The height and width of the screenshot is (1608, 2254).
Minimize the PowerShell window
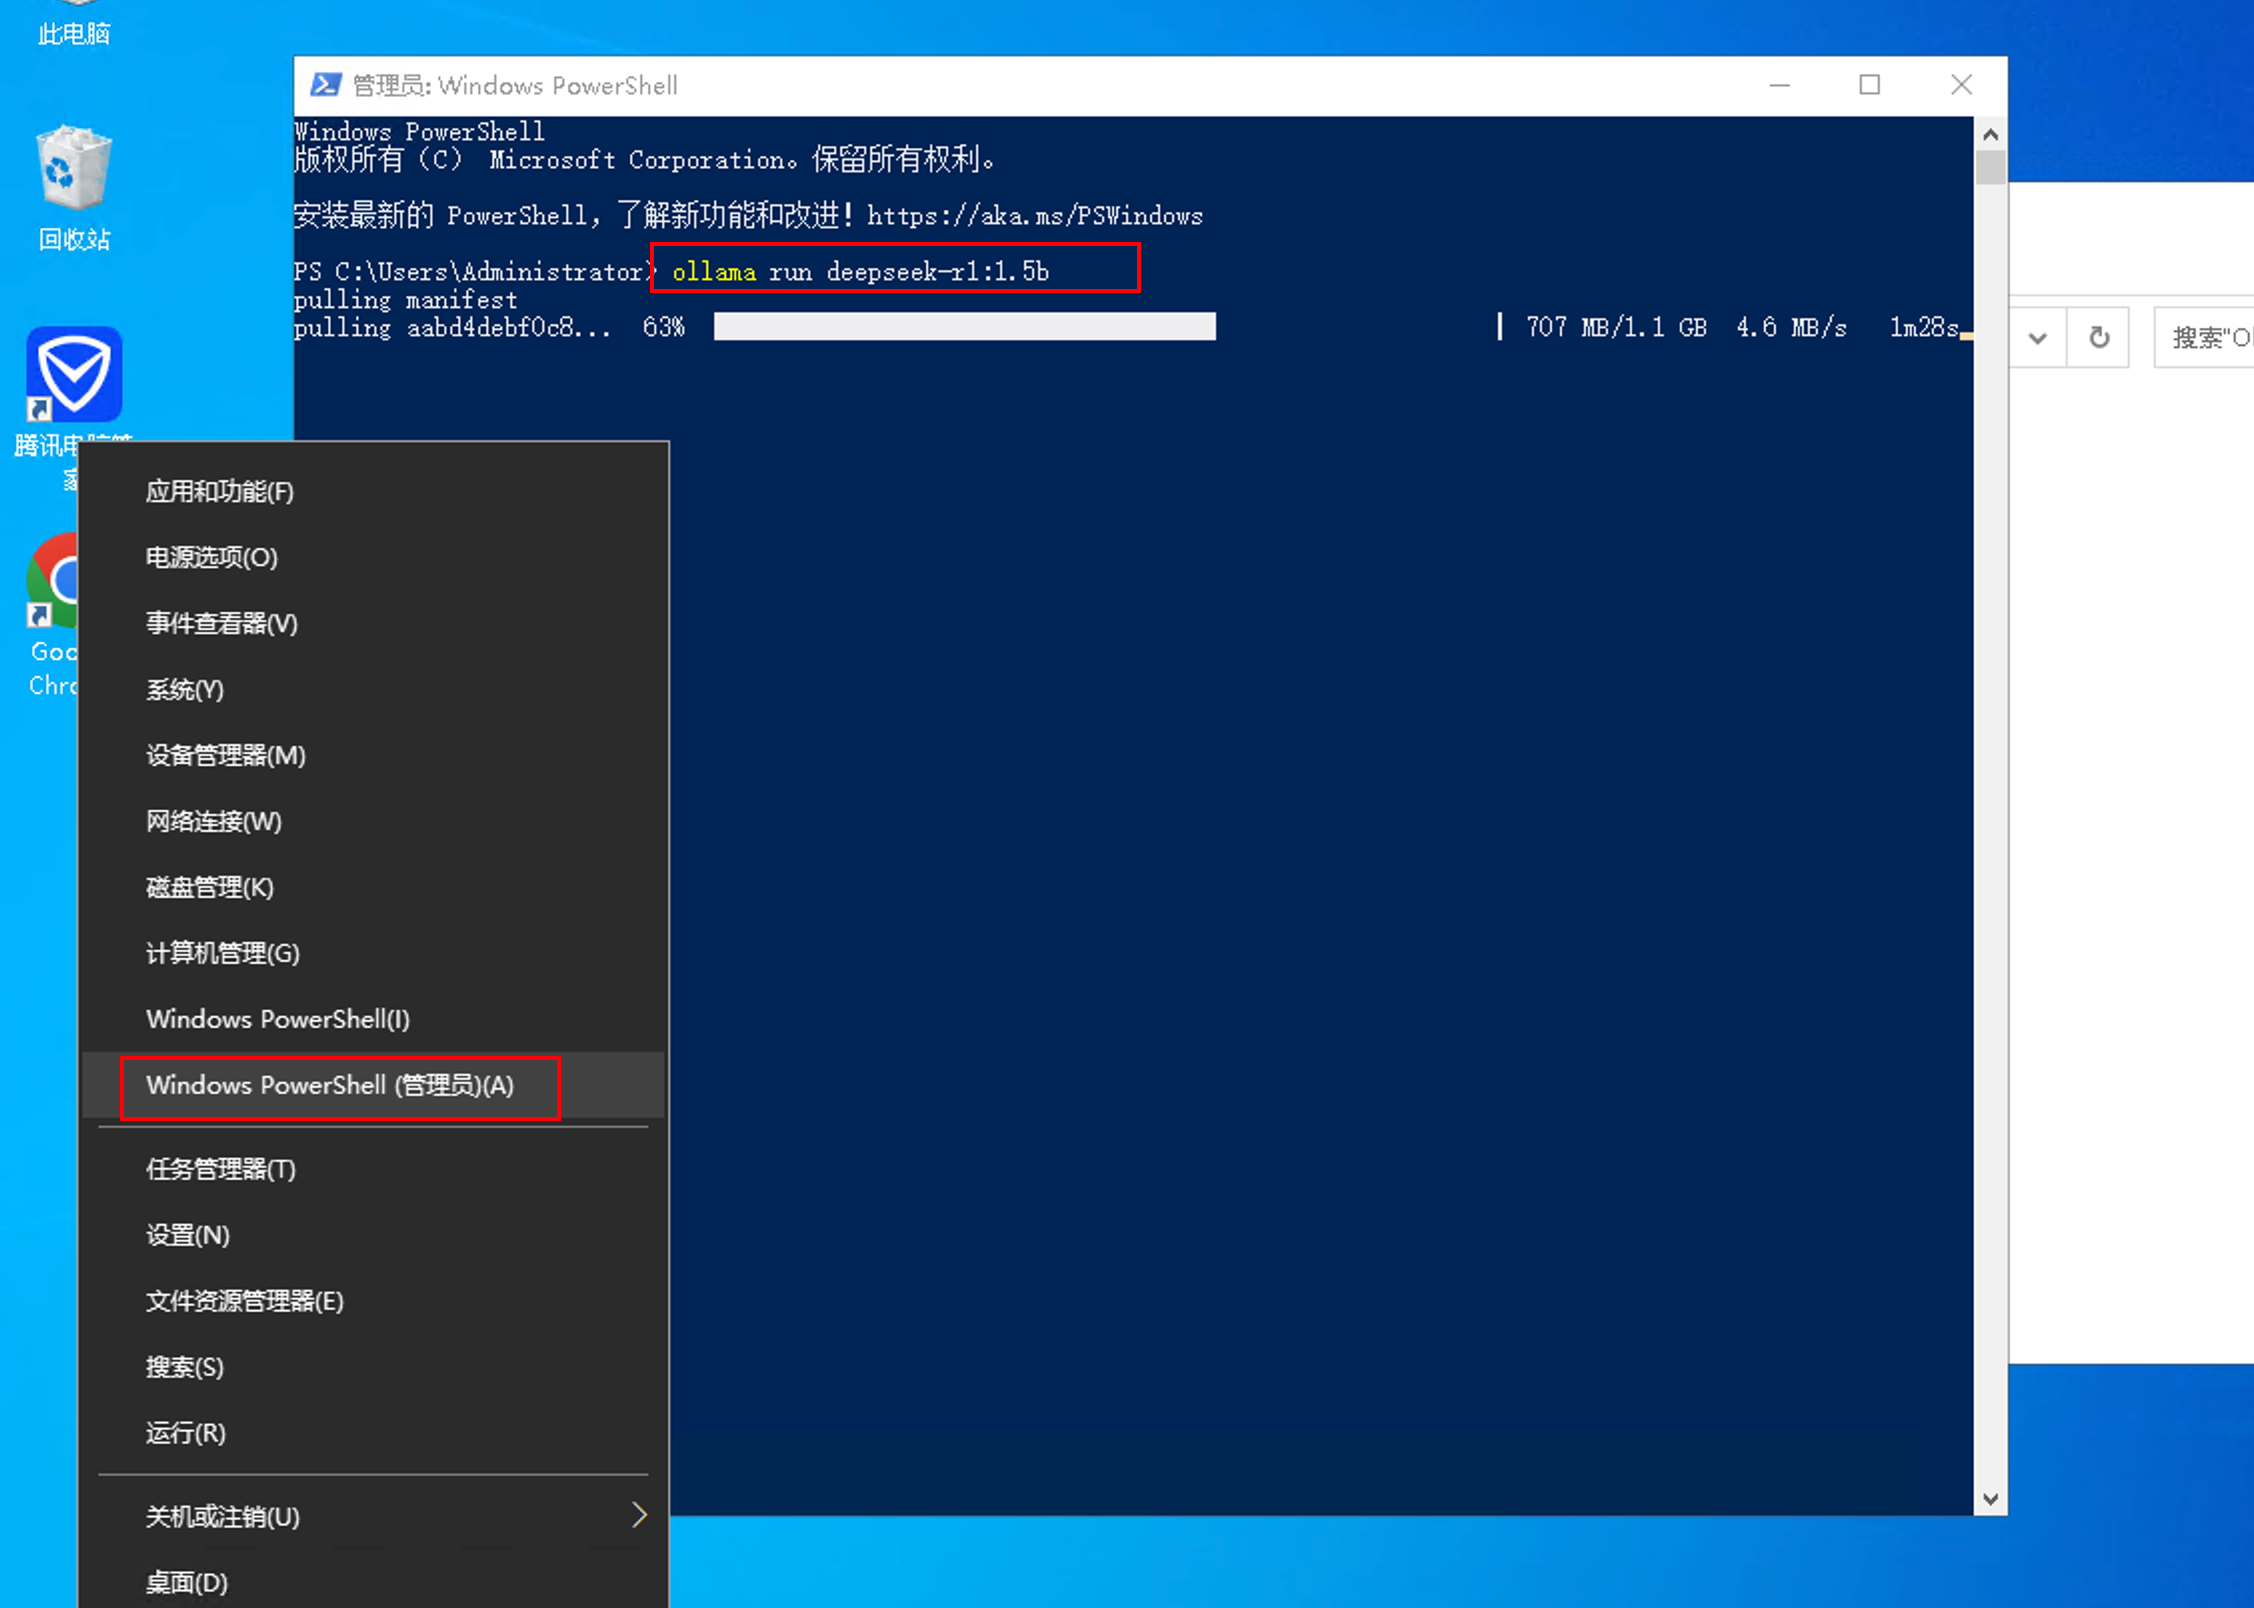1779,85
